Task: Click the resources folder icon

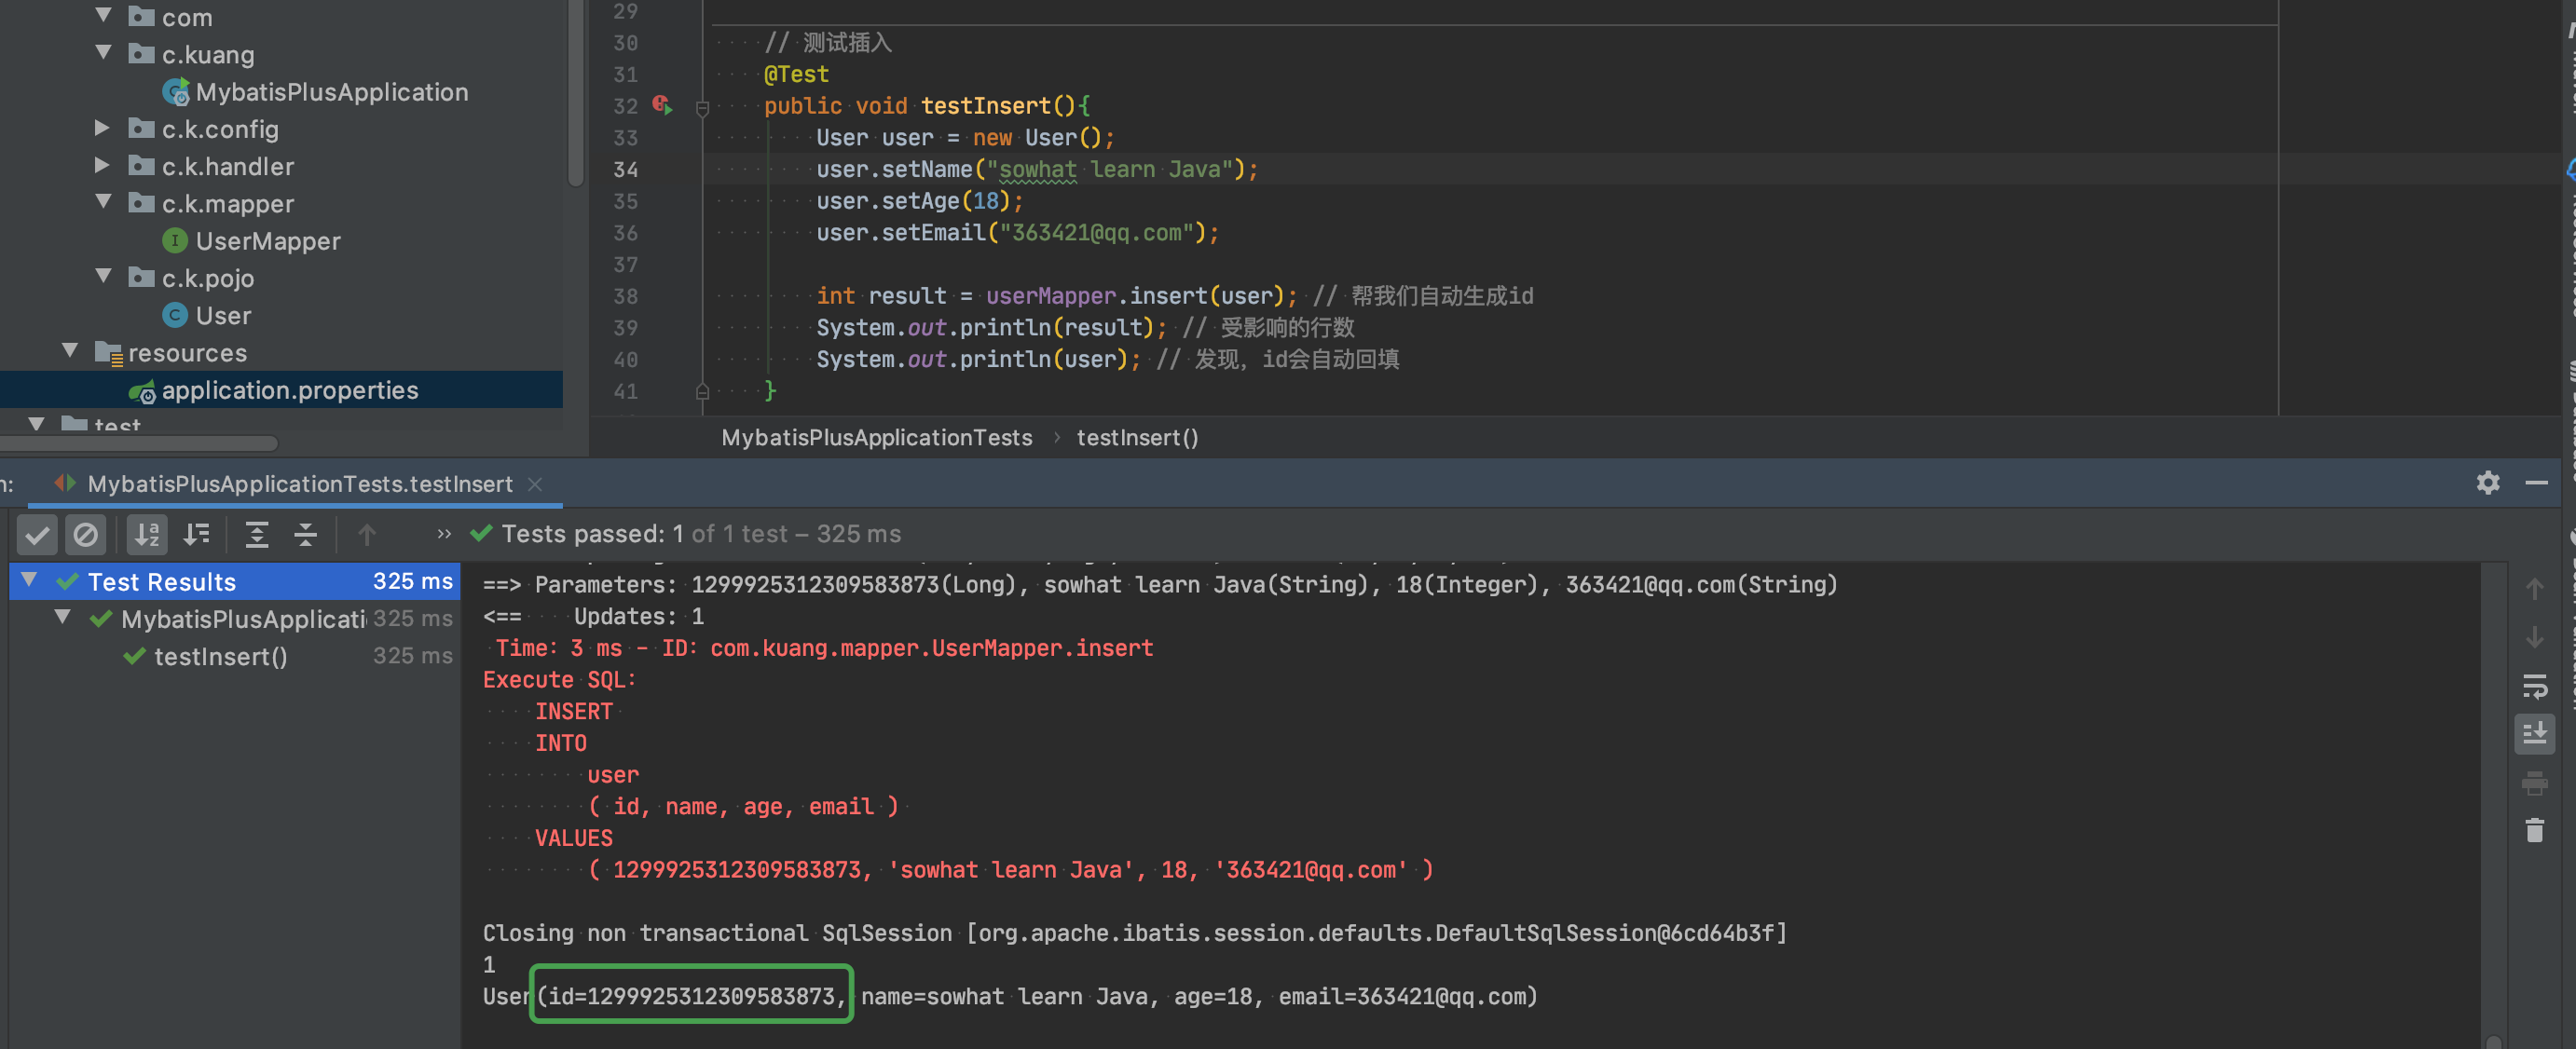Action: 108,353
